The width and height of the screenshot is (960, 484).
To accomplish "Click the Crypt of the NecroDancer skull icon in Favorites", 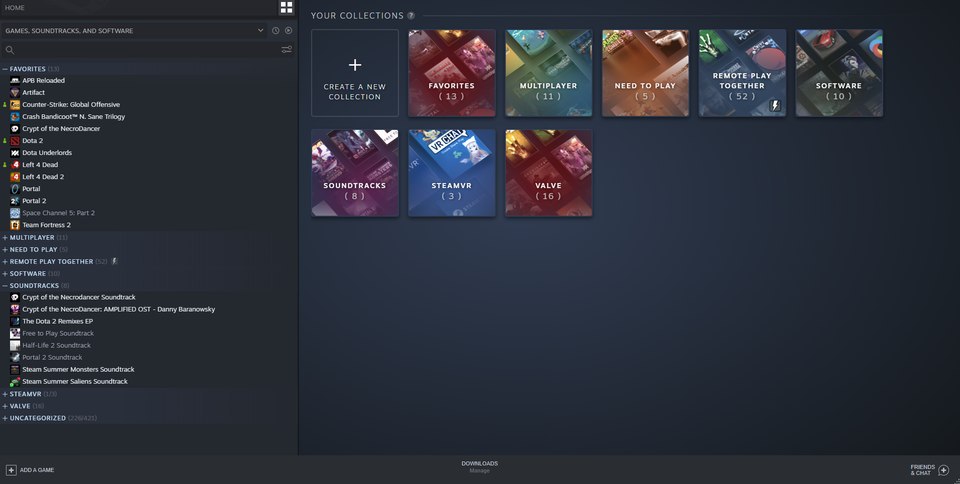I will tap(15, 128).
